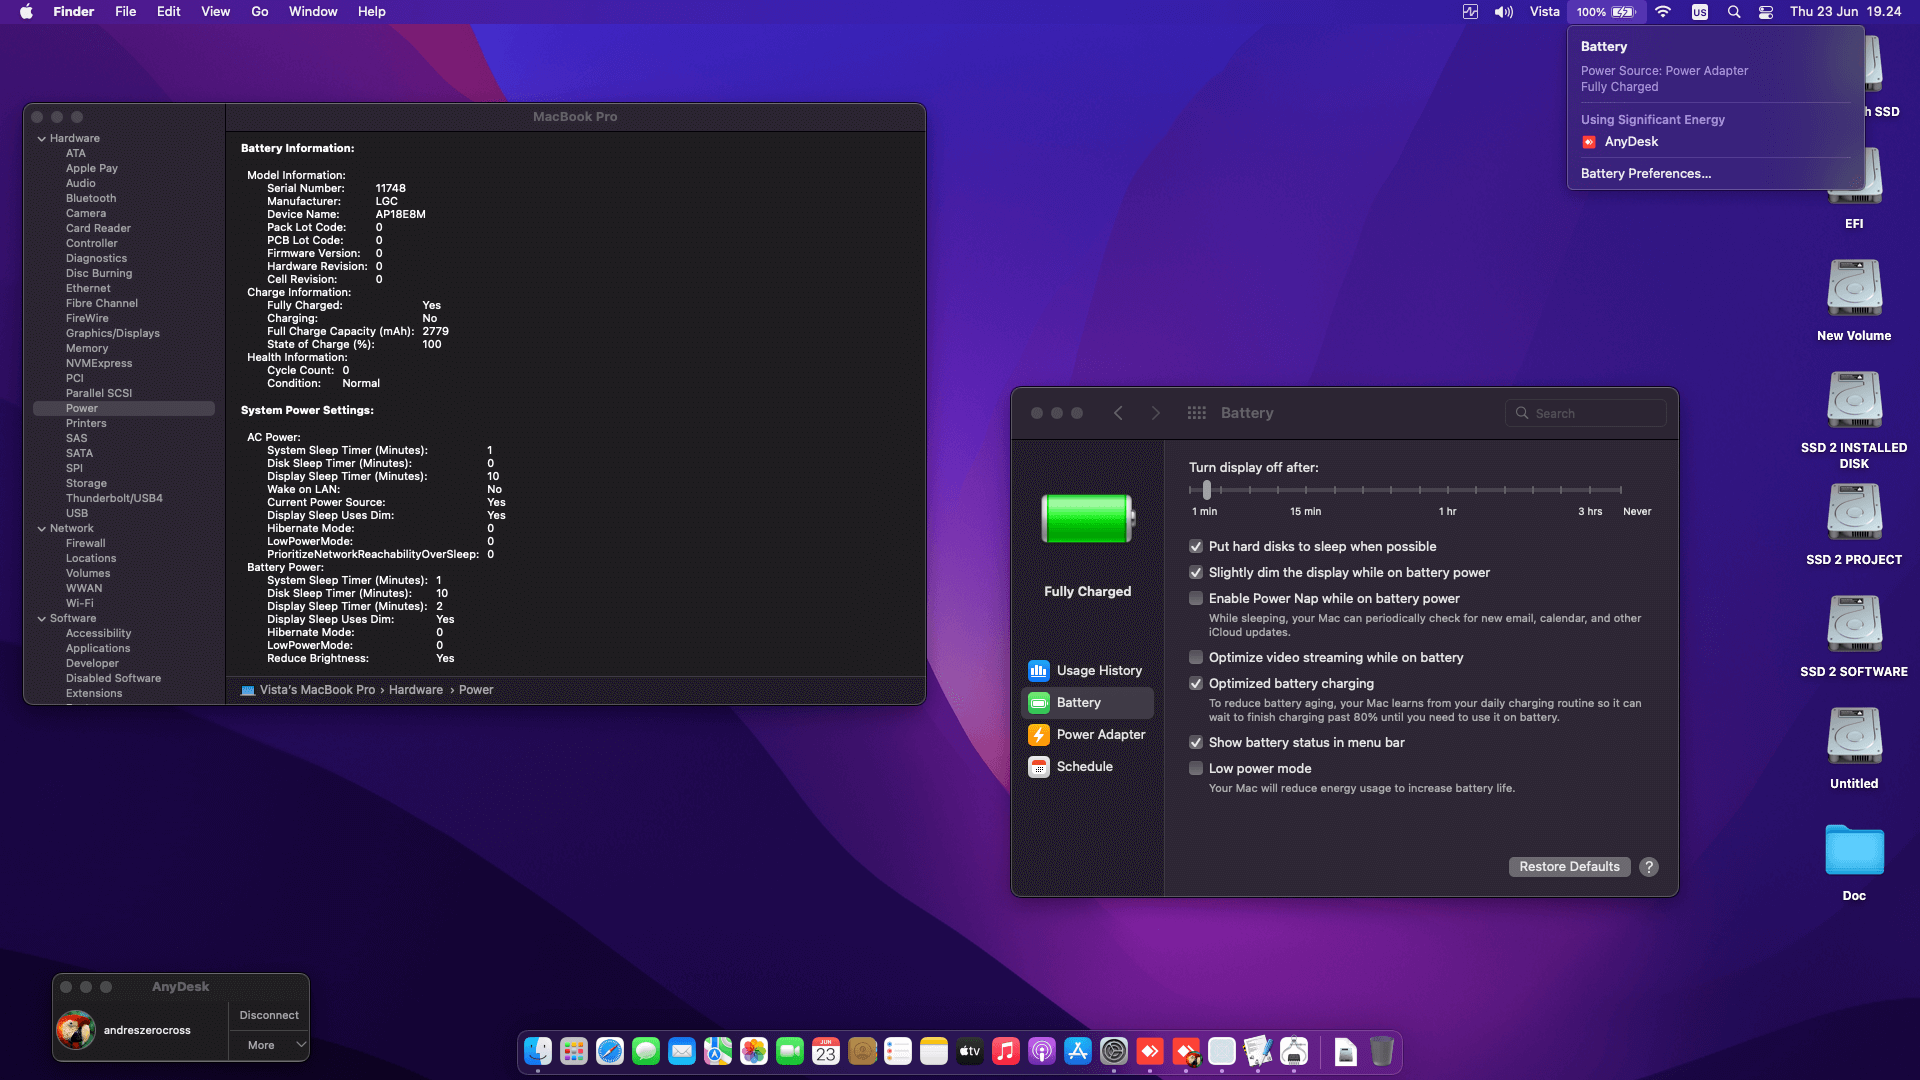Click the battery 100% menu bar item
Screen dimensions: 1920x1080
1606,12
